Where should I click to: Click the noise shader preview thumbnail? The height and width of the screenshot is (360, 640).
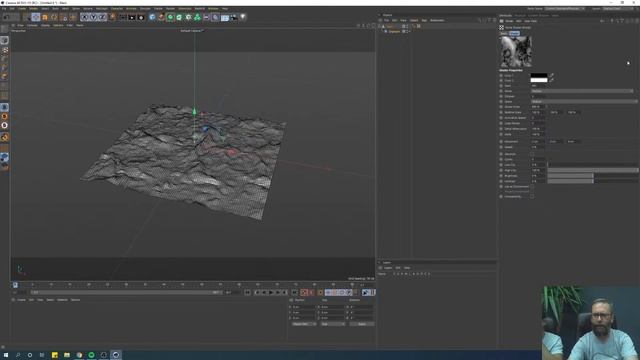click(516, 52)
